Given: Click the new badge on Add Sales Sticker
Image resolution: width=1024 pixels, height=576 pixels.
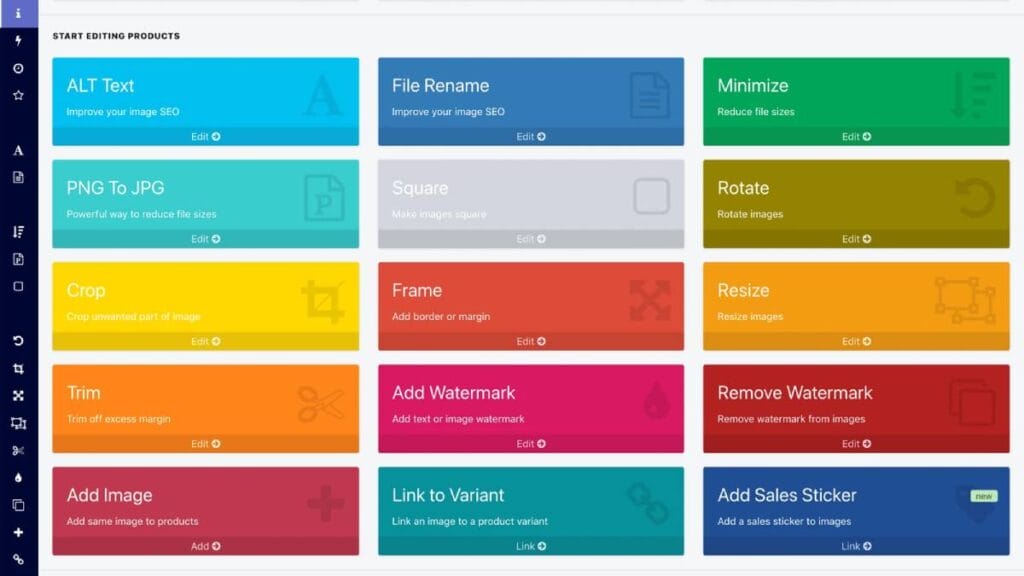Looking at the screenshot, I should pos(983,495).
